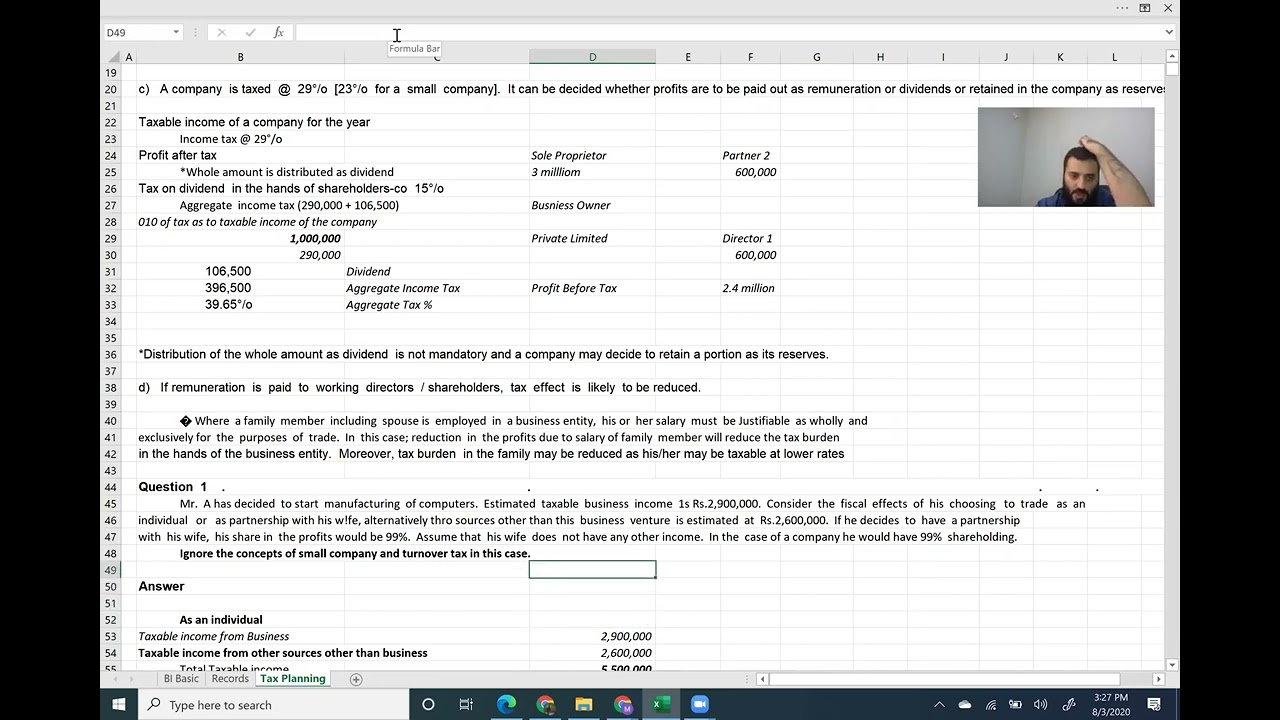The height and width of the screenshot is (720, 1280).
Task: Click inside the Name Box showing D49
Action: pos(136,32)
